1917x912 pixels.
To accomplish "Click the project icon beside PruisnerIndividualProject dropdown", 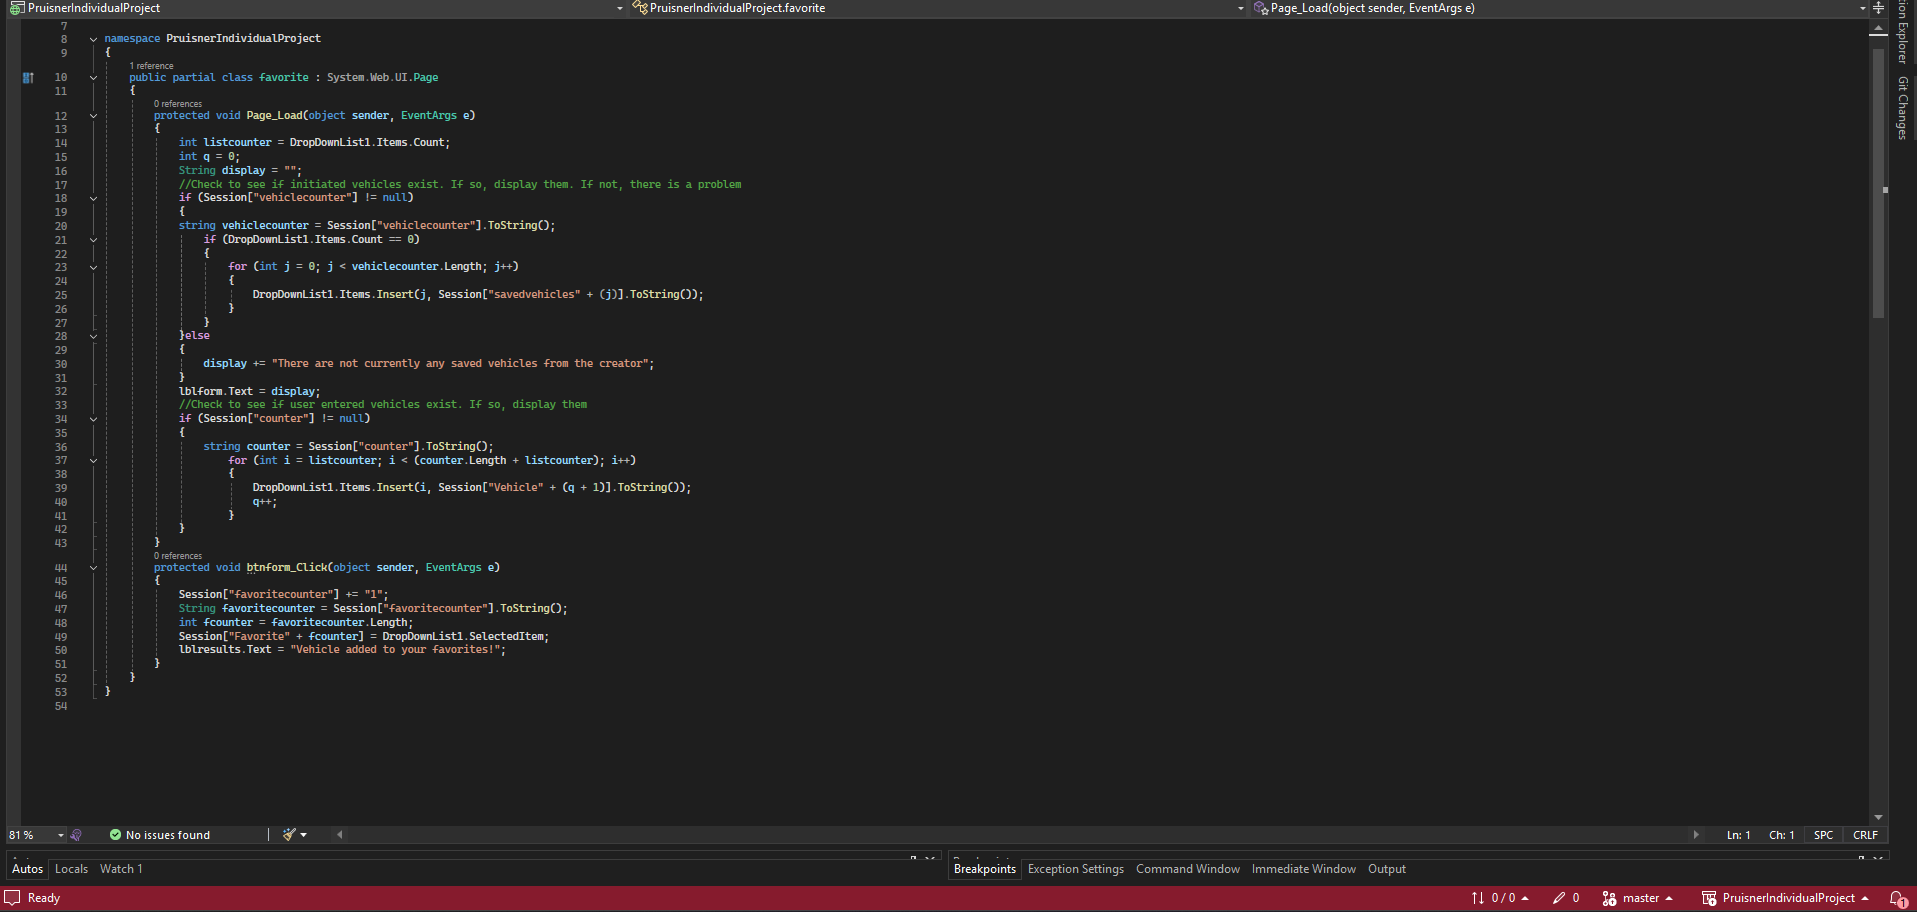I will (17, 8).
